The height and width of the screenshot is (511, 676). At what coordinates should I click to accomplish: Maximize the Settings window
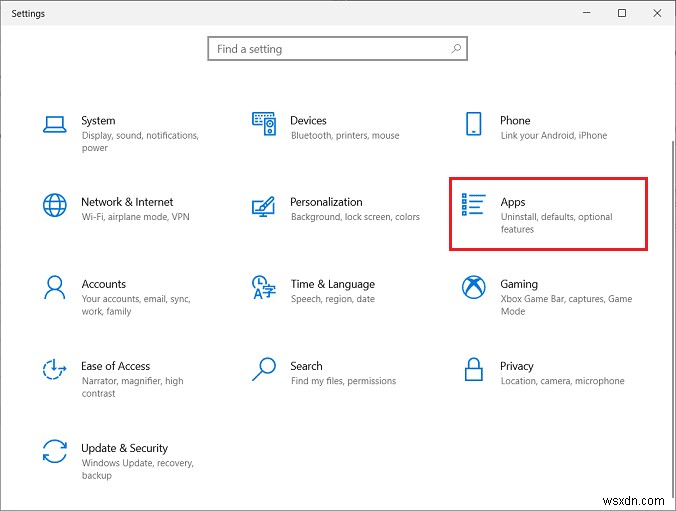pyautogui.click(x=622, y=13)
